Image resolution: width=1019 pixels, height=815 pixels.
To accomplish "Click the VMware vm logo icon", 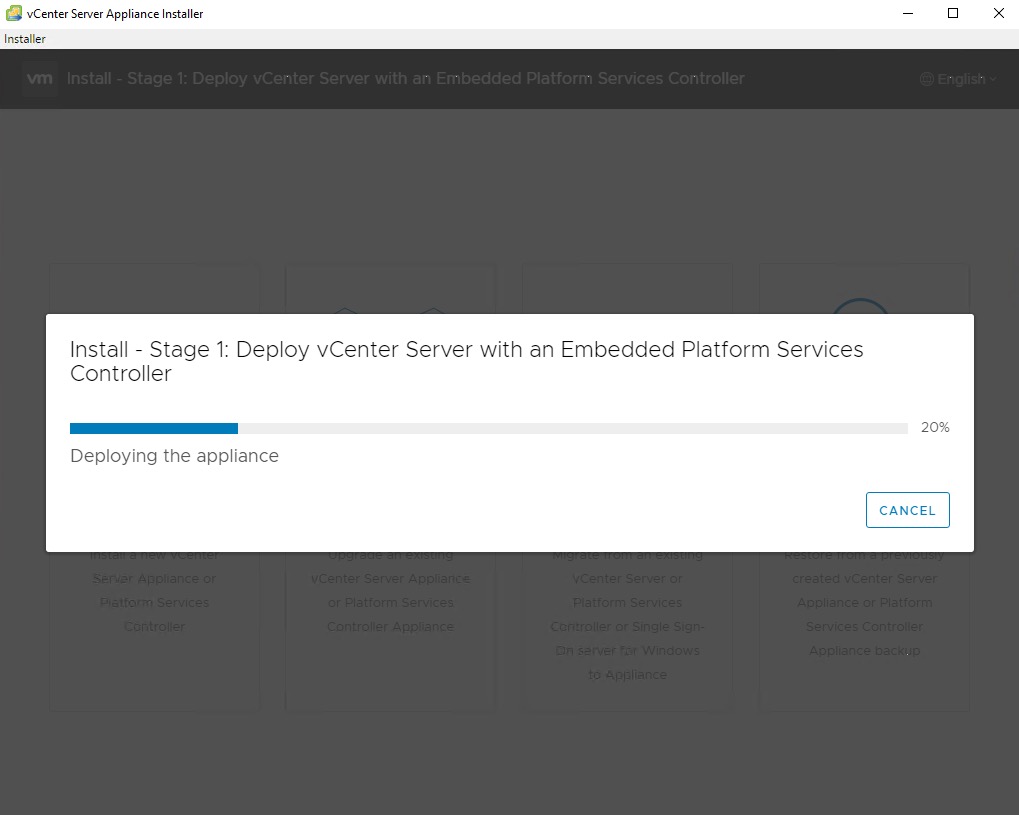I will (40, 79).
